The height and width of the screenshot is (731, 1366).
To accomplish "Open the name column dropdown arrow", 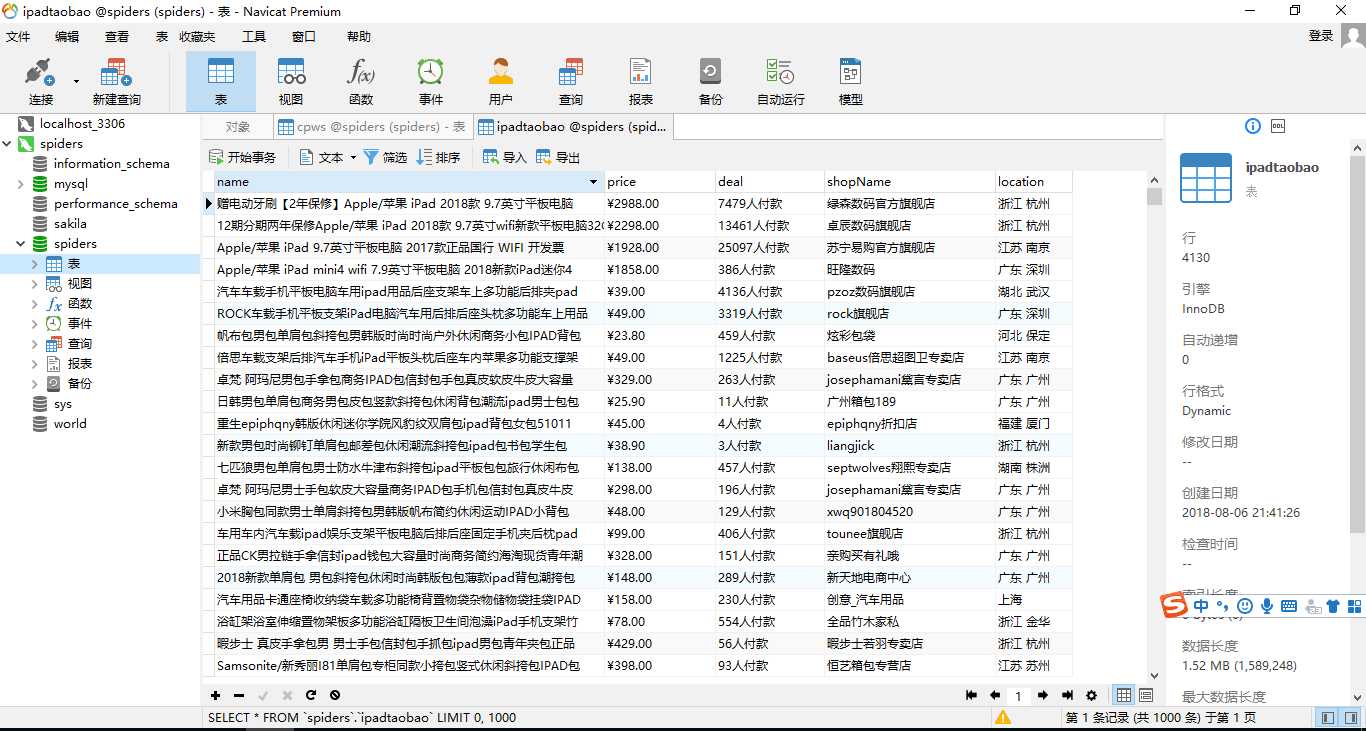I will [594, 182].
